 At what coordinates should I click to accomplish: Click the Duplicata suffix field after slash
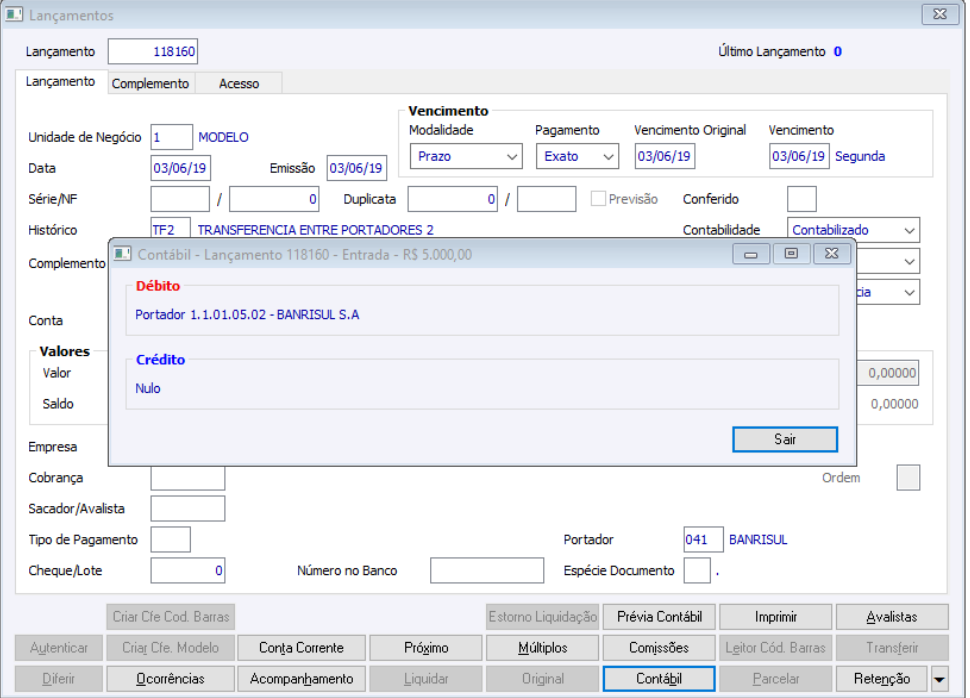pyautogui.click(x=547, y=199)
